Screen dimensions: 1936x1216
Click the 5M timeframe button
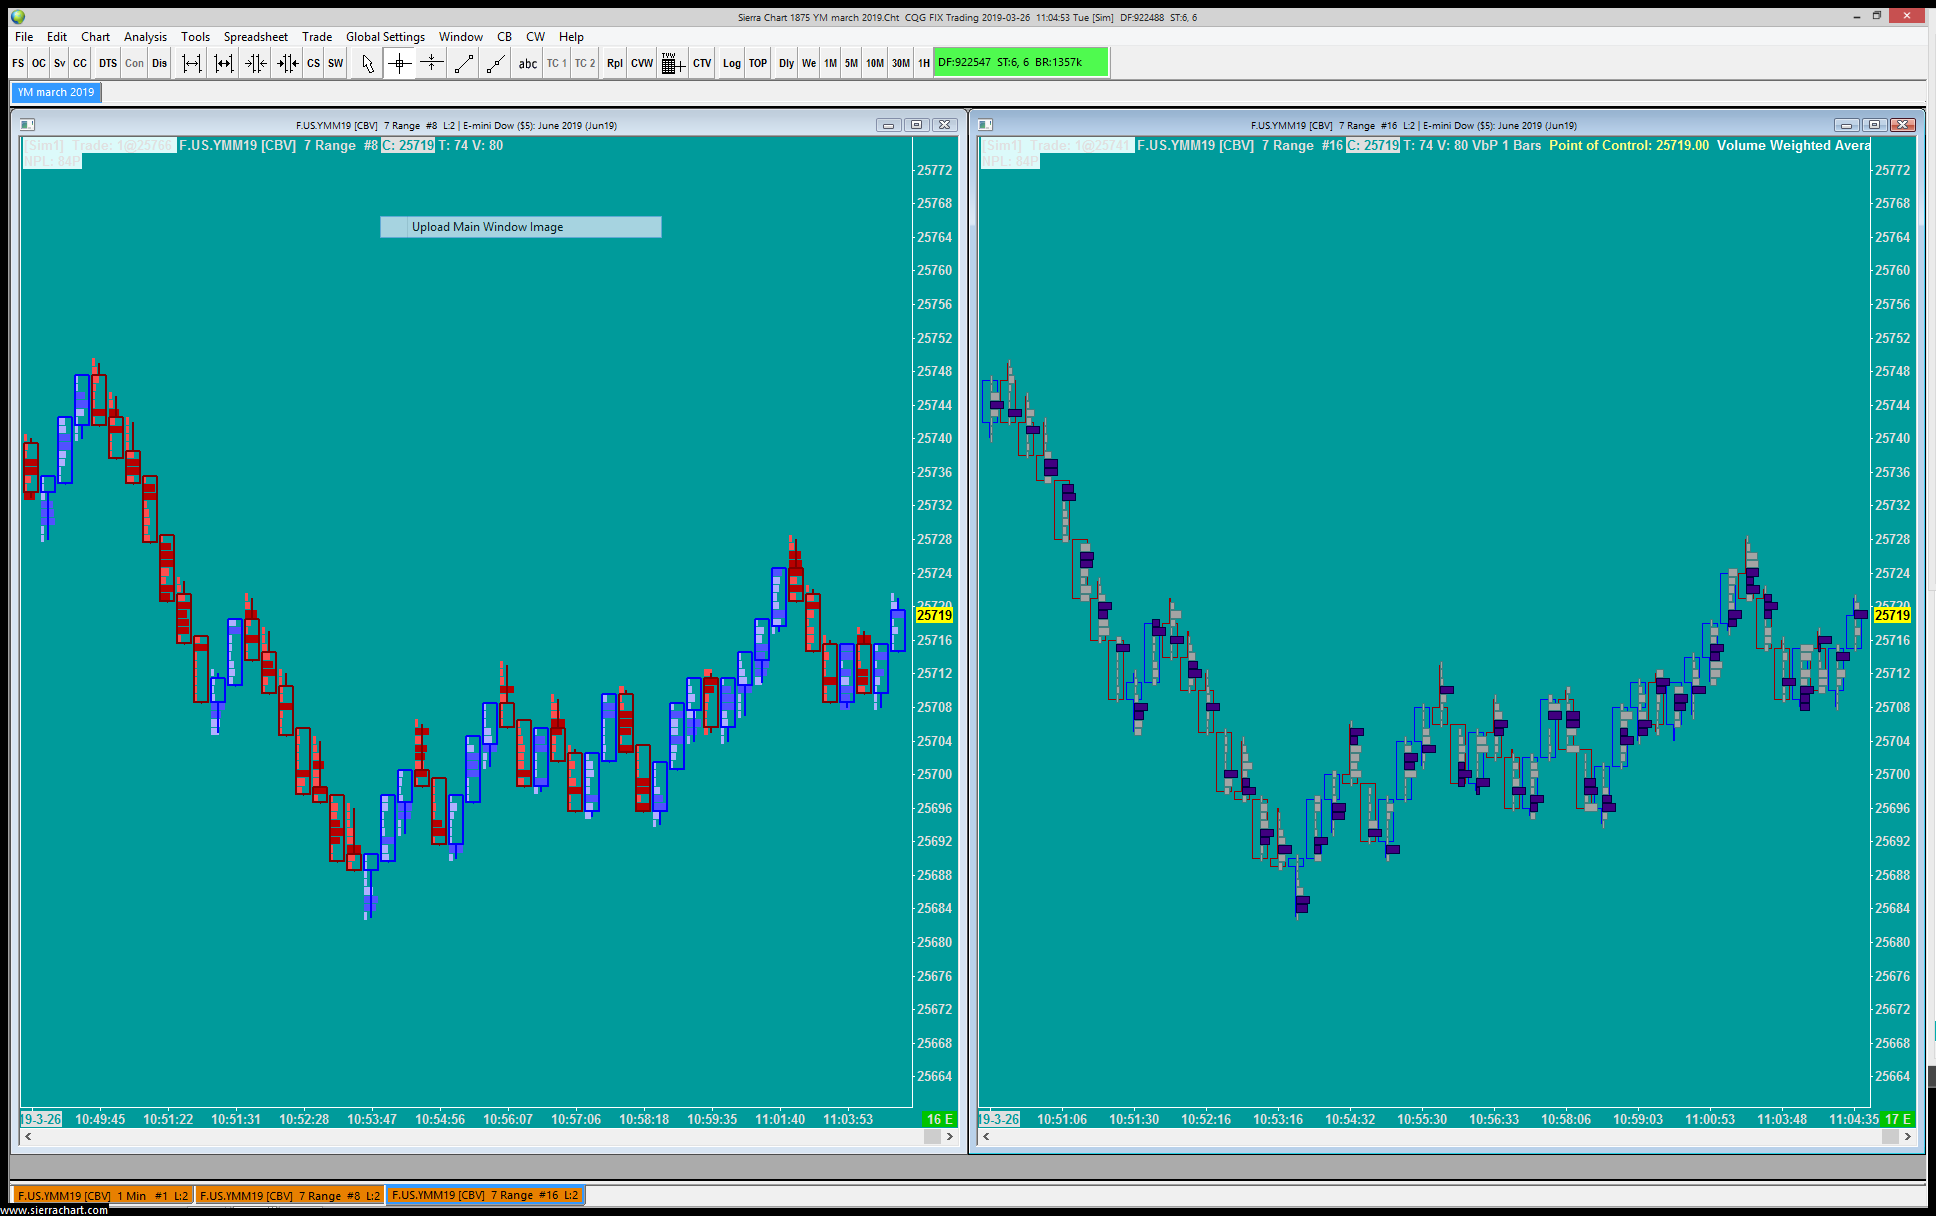click(x=851, y=63)
